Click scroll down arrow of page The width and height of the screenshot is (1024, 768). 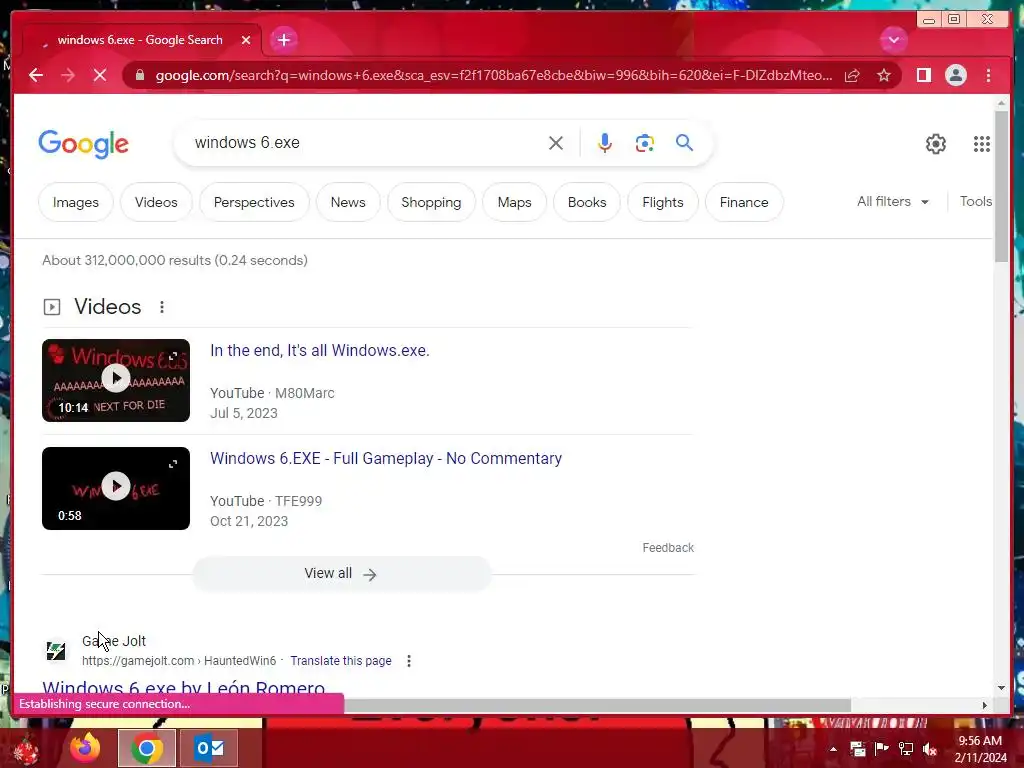[1002, 688]
